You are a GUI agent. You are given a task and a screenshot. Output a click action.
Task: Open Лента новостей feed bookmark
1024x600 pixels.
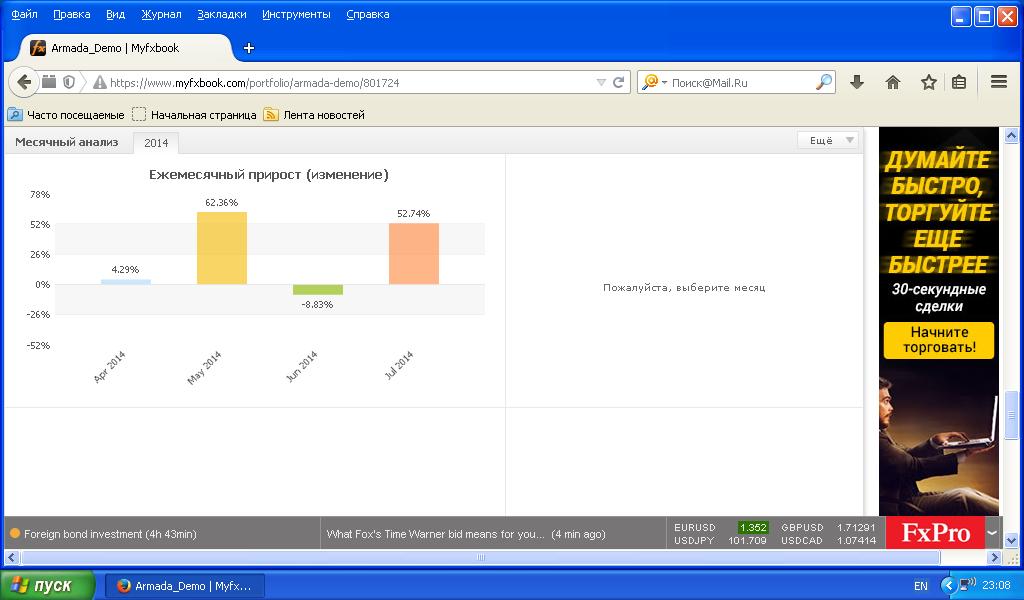(x=314, y=115)
